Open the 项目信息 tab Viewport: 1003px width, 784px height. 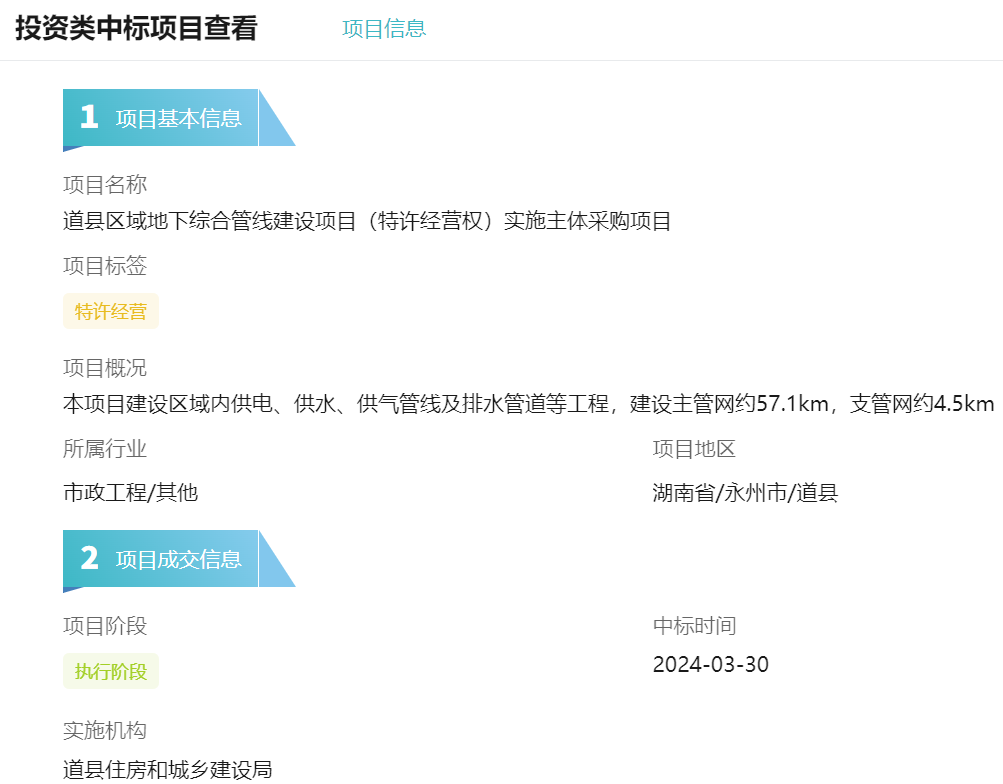click(384, 29)
